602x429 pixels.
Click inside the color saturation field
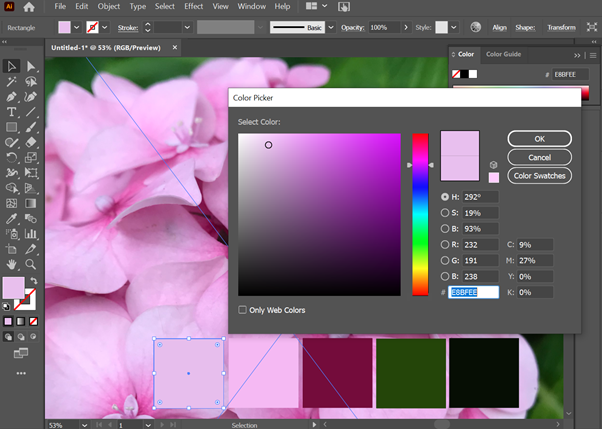[319, 214]
